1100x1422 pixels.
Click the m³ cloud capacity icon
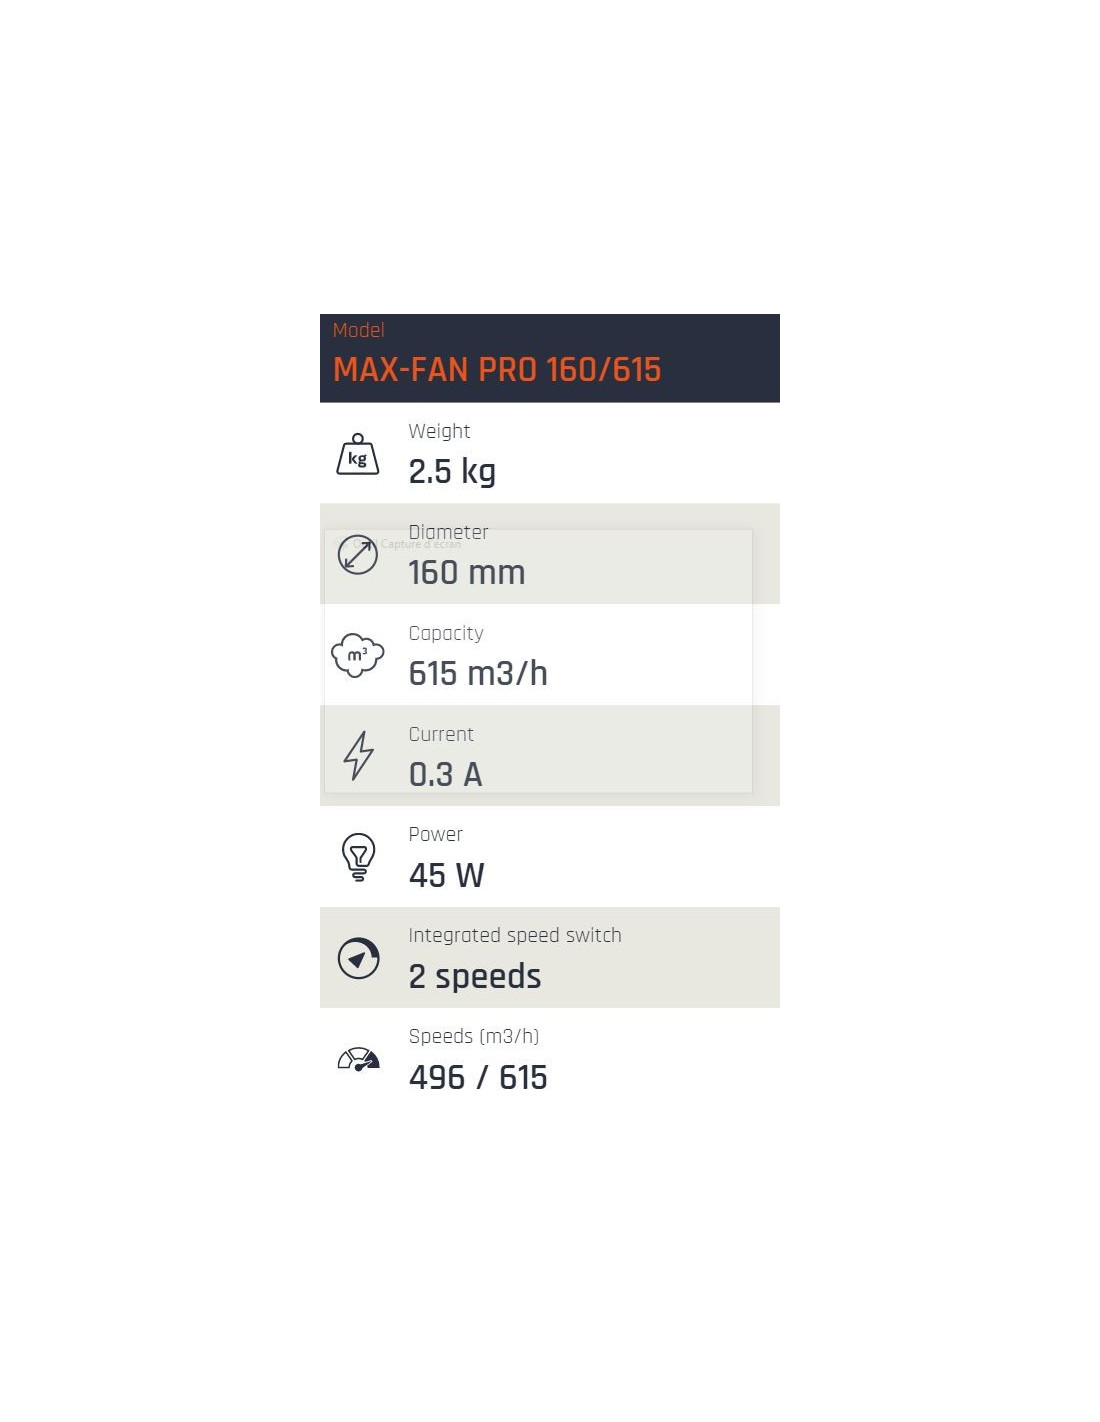pos(358,656)
